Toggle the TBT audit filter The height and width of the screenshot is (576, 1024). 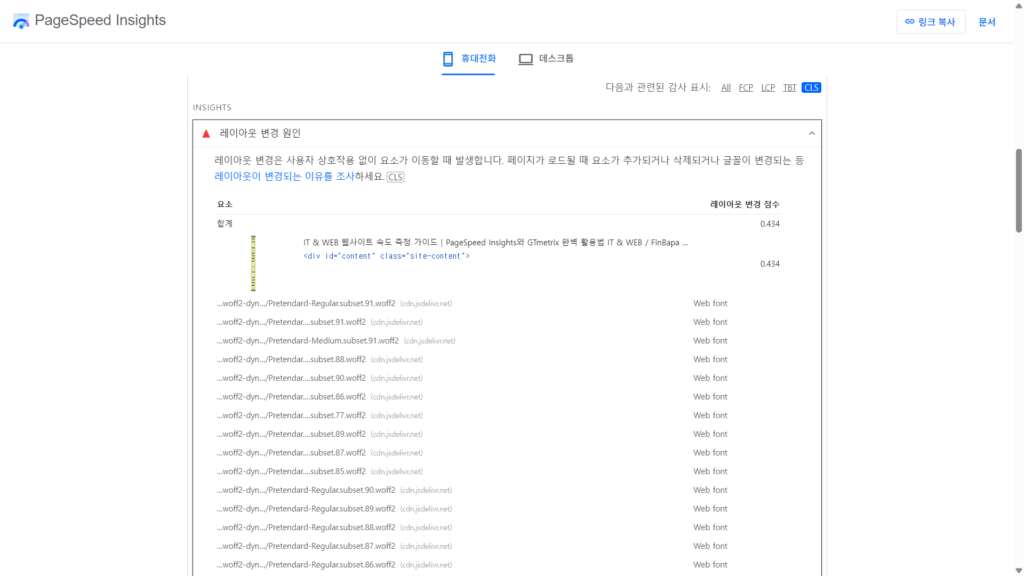789,87
